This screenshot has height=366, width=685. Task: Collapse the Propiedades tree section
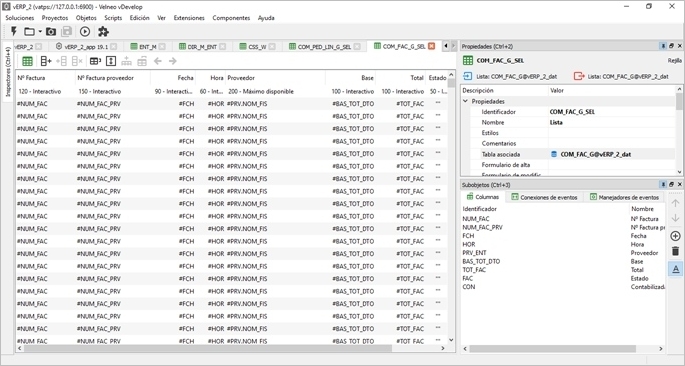pyautogui.click(x=465, y=101)
